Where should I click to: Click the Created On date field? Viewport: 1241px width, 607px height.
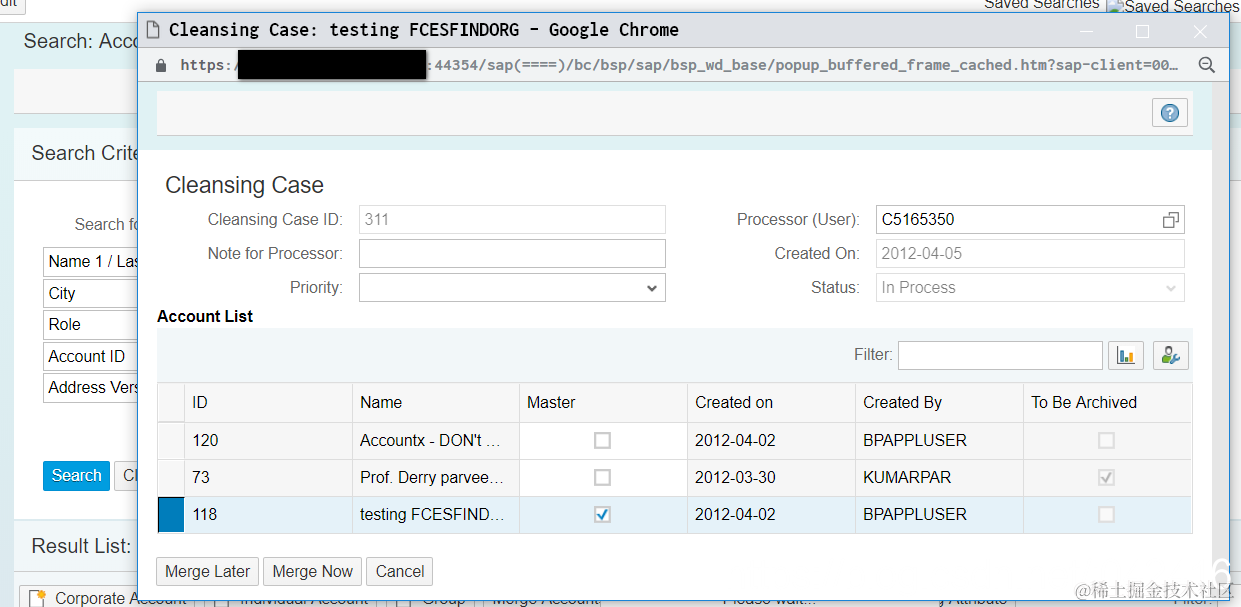point(1030,254)
